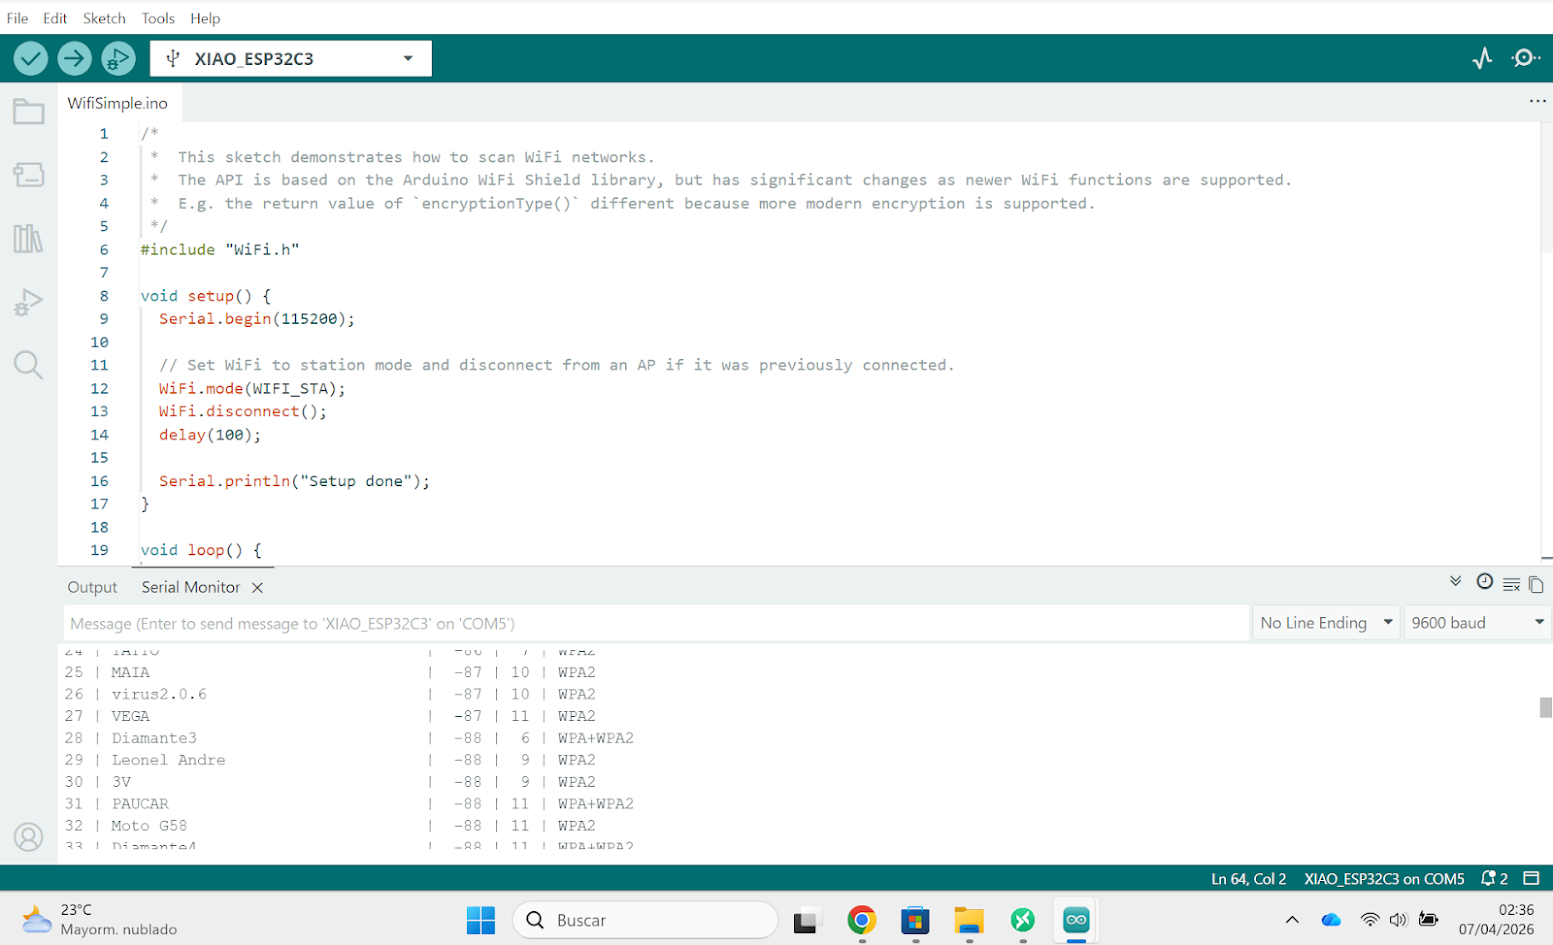Click XIAO_ESP32C3 on COM5 in status bar

pos(1384,879)
